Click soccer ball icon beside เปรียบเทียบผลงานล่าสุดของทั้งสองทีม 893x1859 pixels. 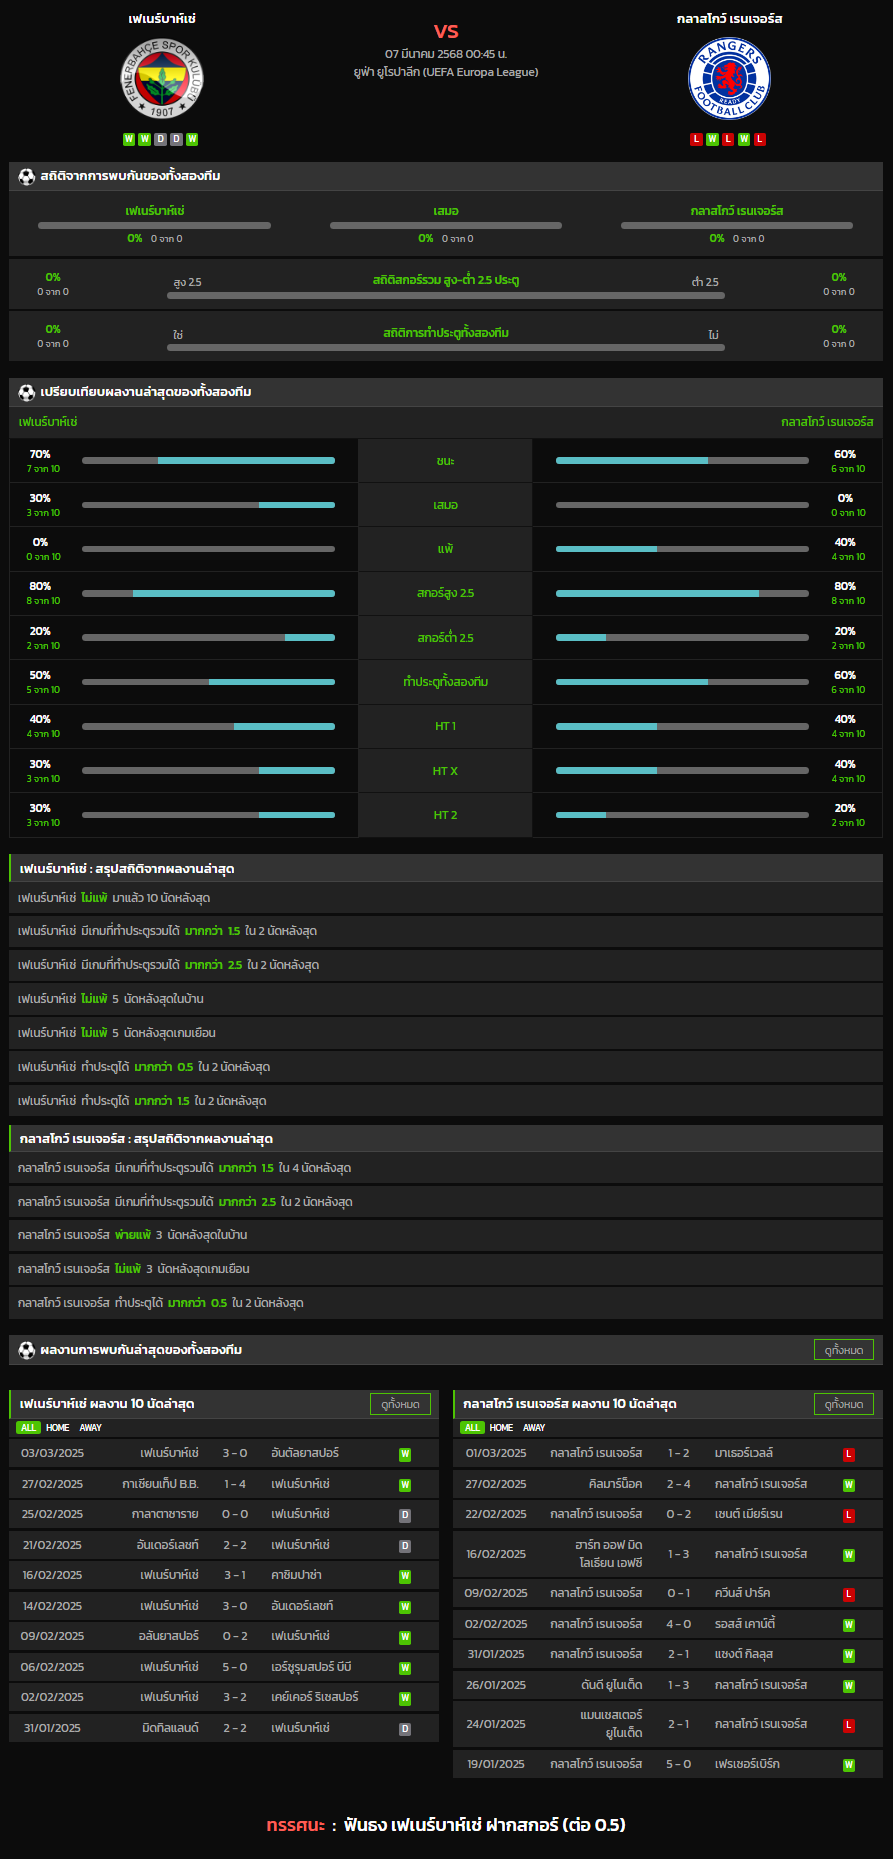[x=27, y=392]
